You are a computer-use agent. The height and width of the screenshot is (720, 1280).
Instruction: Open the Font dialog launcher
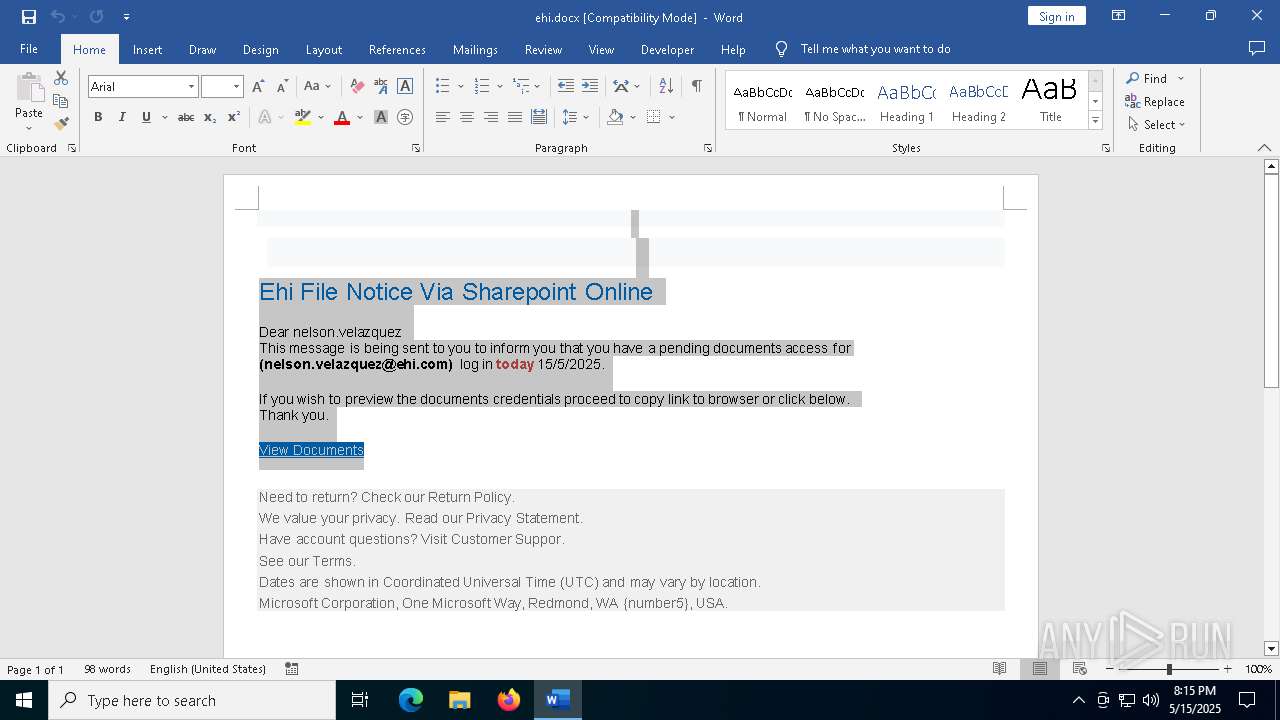coord(416,148)
